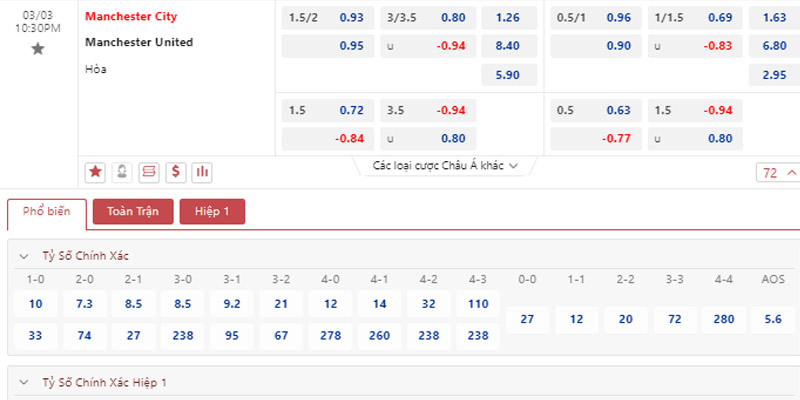Pick 3-2 correct score odds 21
This screenshot has height=400, width=800.
click(x=281, y=304)
